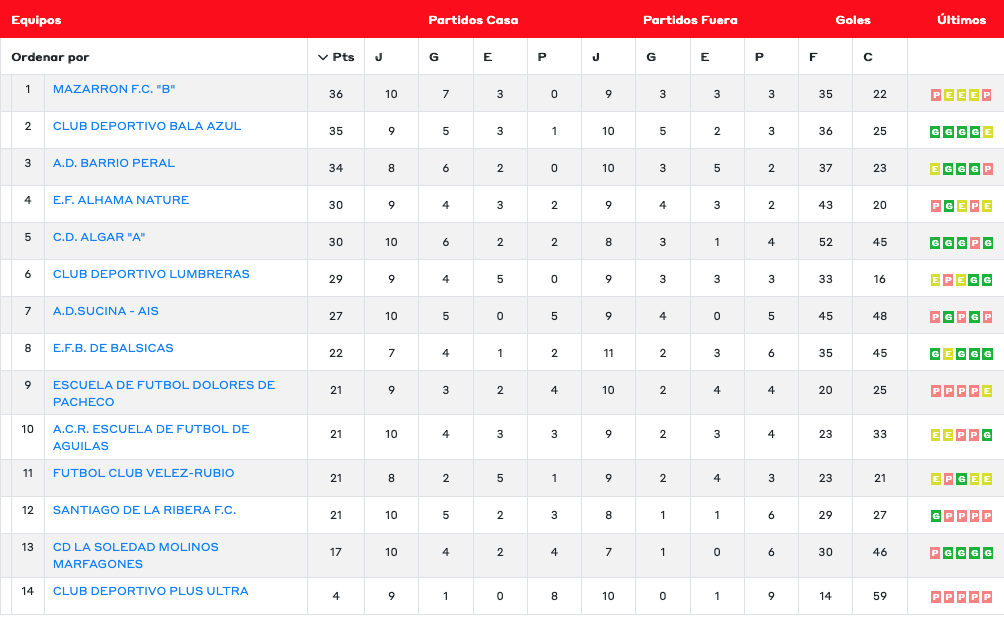Click the Partidos Fuera header
The image size is (1004, 617).
690,20
